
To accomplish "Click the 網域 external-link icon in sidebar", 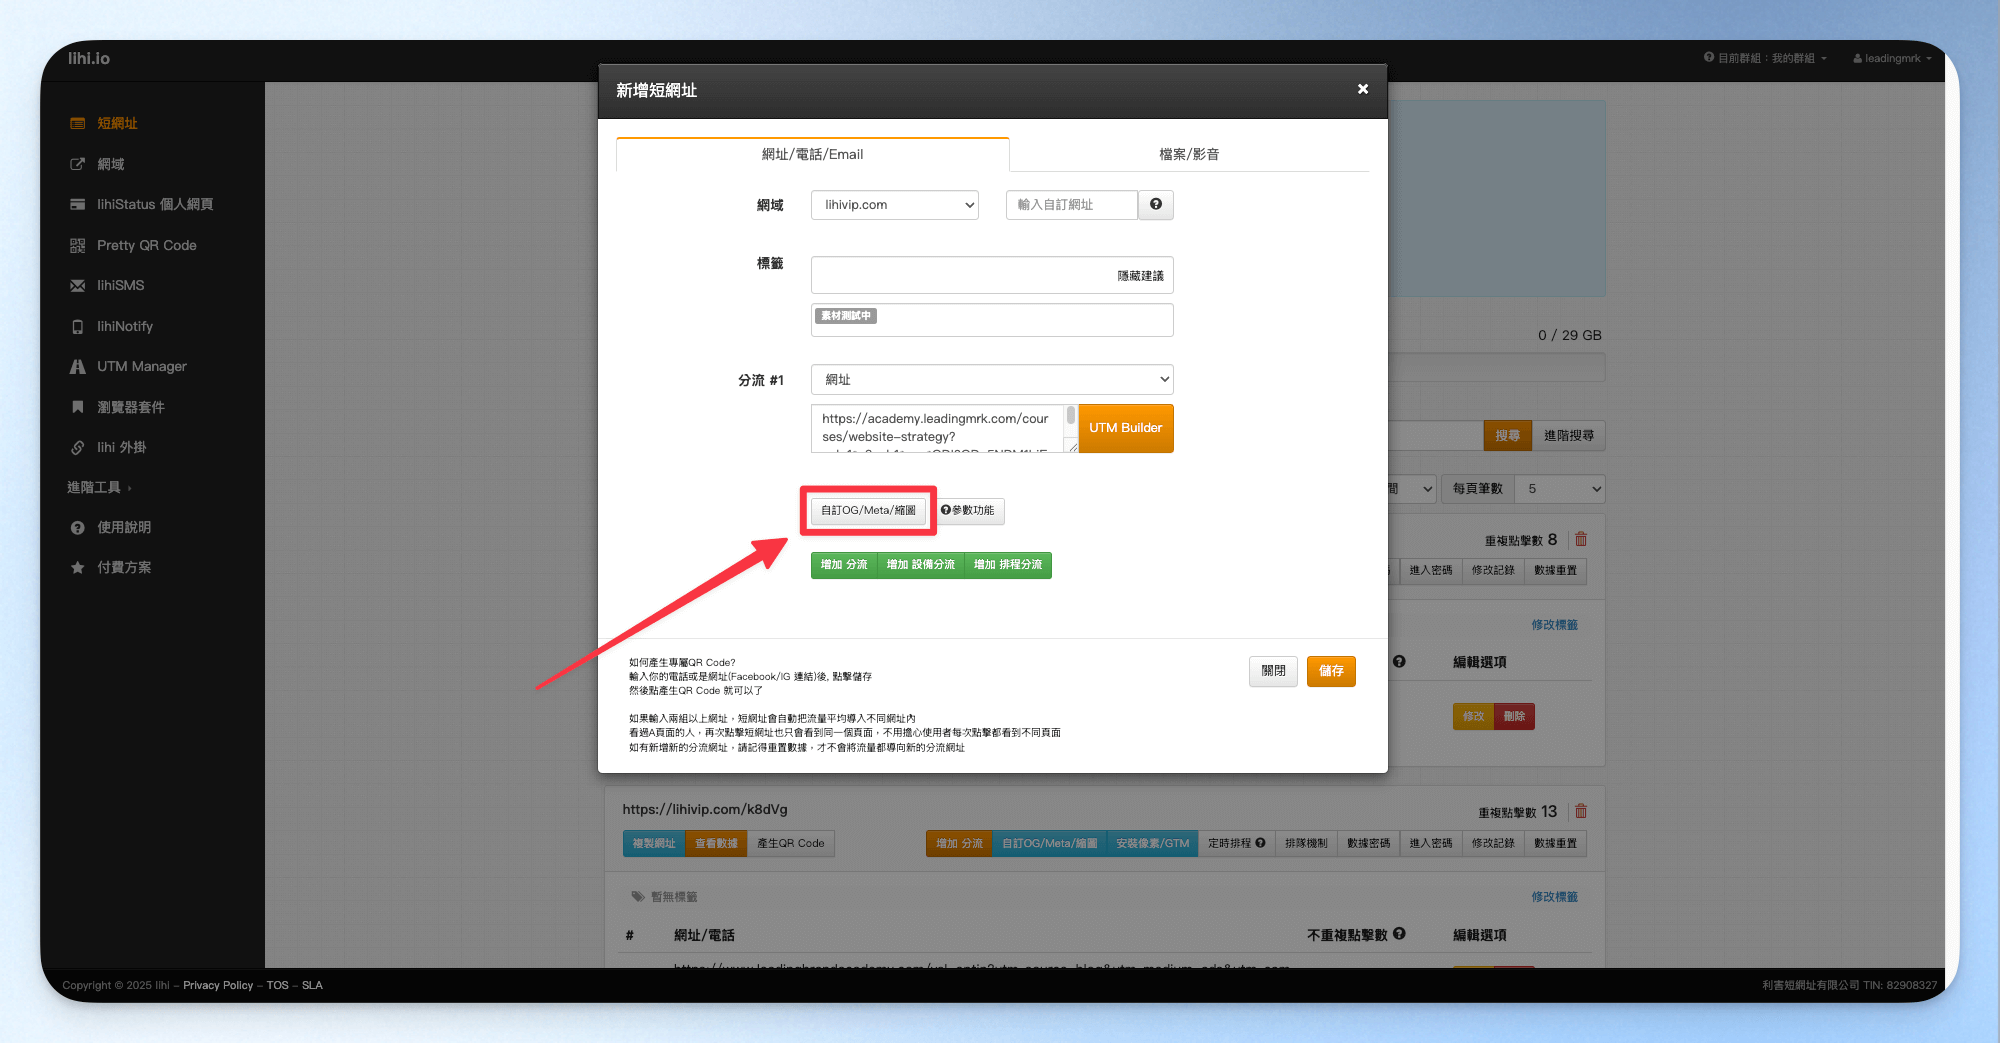I will 77,164.
